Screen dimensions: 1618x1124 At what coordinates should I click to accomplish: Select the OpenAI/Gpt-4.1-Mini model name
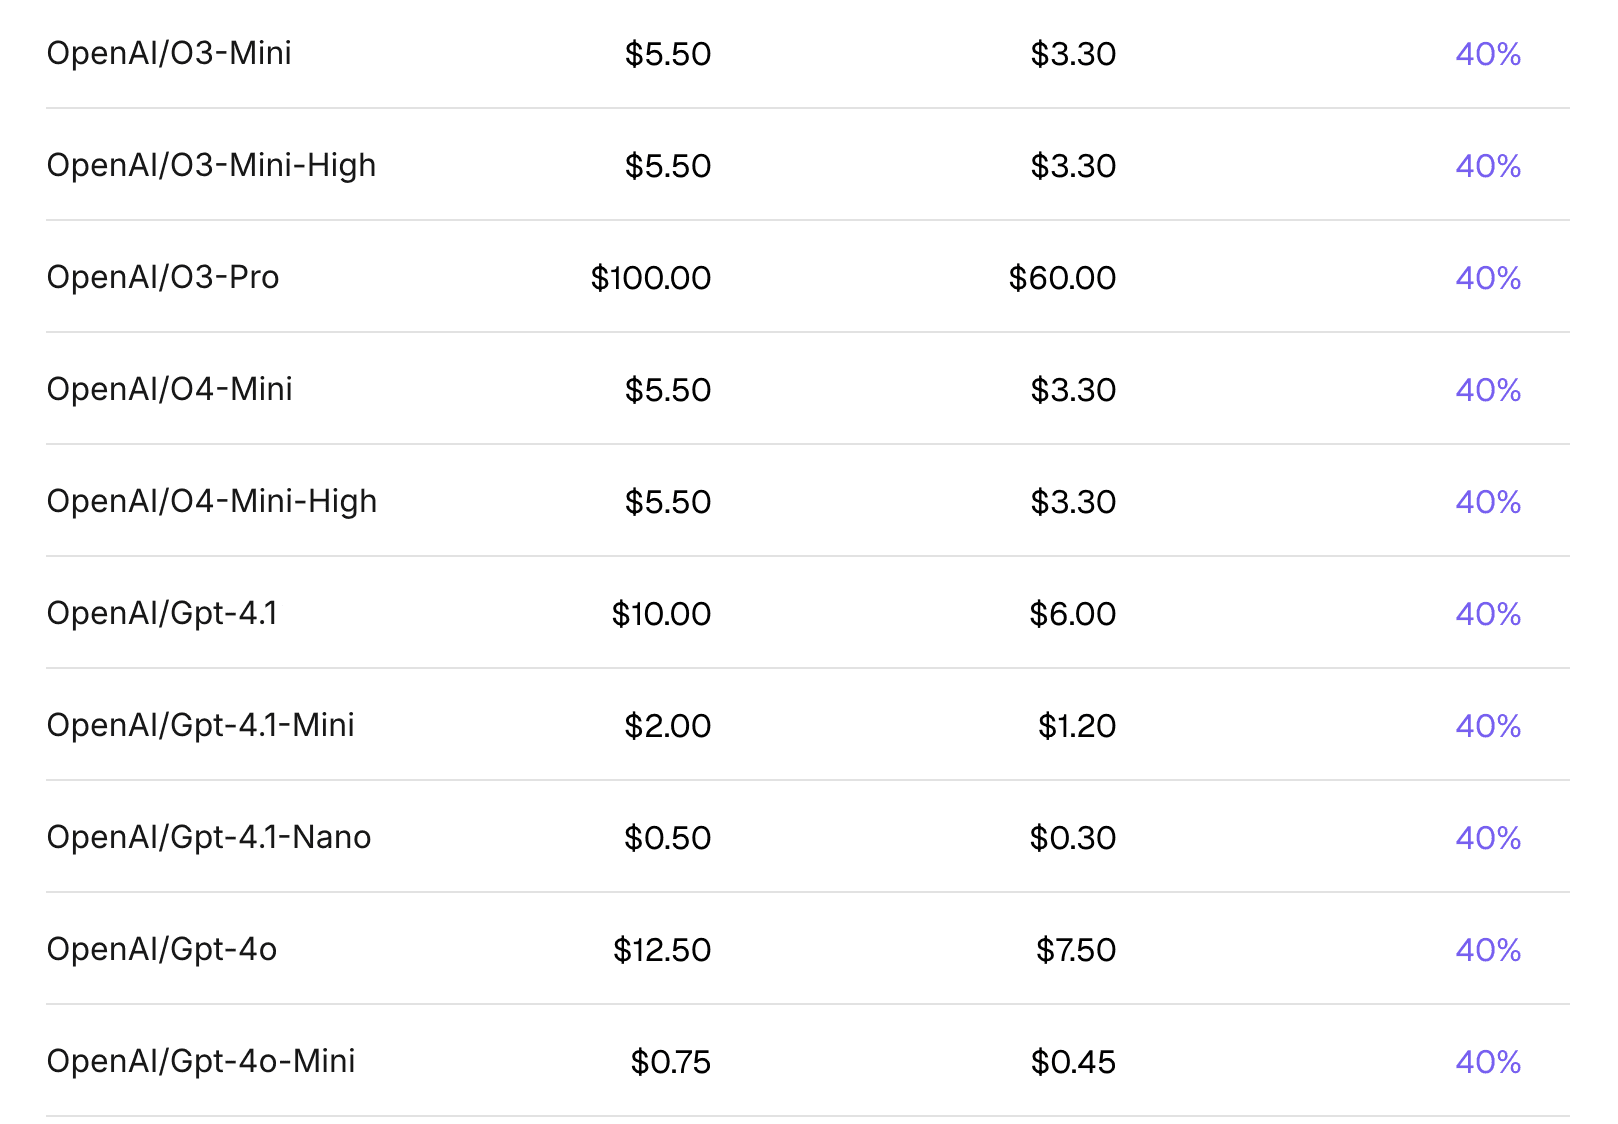click(200, 725)
